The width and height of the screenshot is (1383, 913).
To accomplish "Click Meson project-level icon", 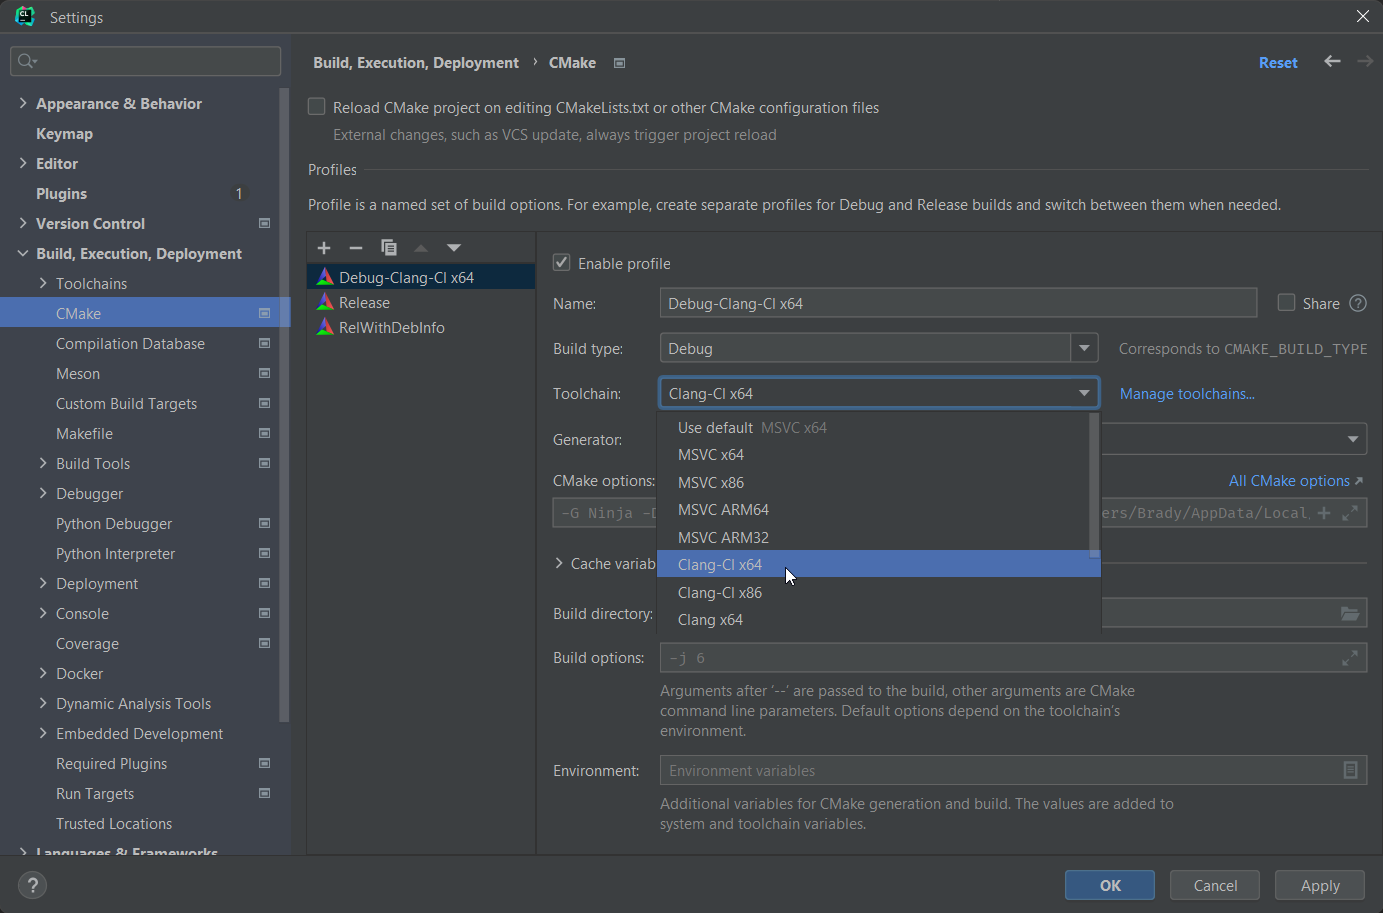I will 265,373.
